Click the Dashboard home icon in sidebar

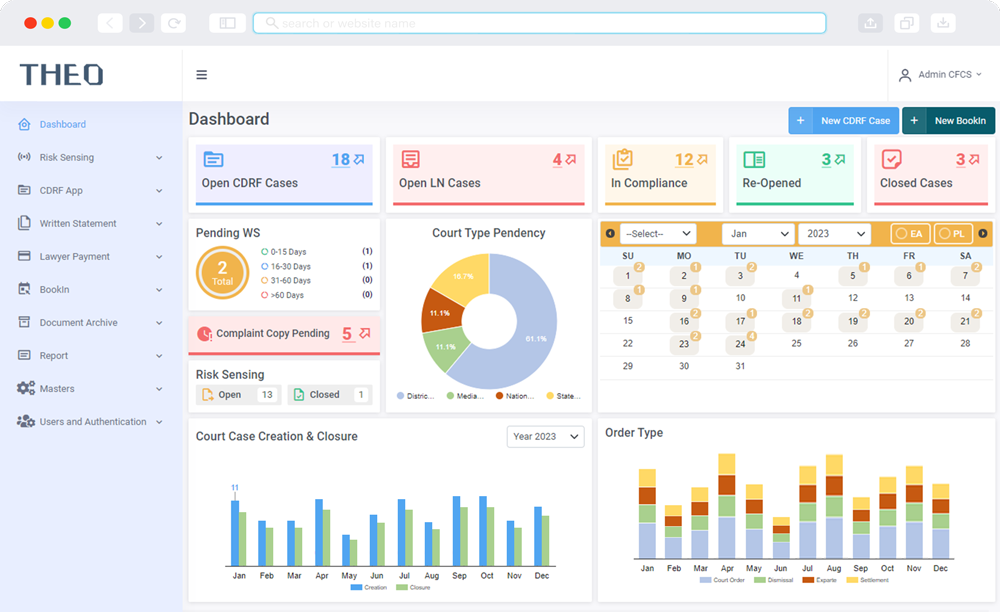[x=24, y=124]
